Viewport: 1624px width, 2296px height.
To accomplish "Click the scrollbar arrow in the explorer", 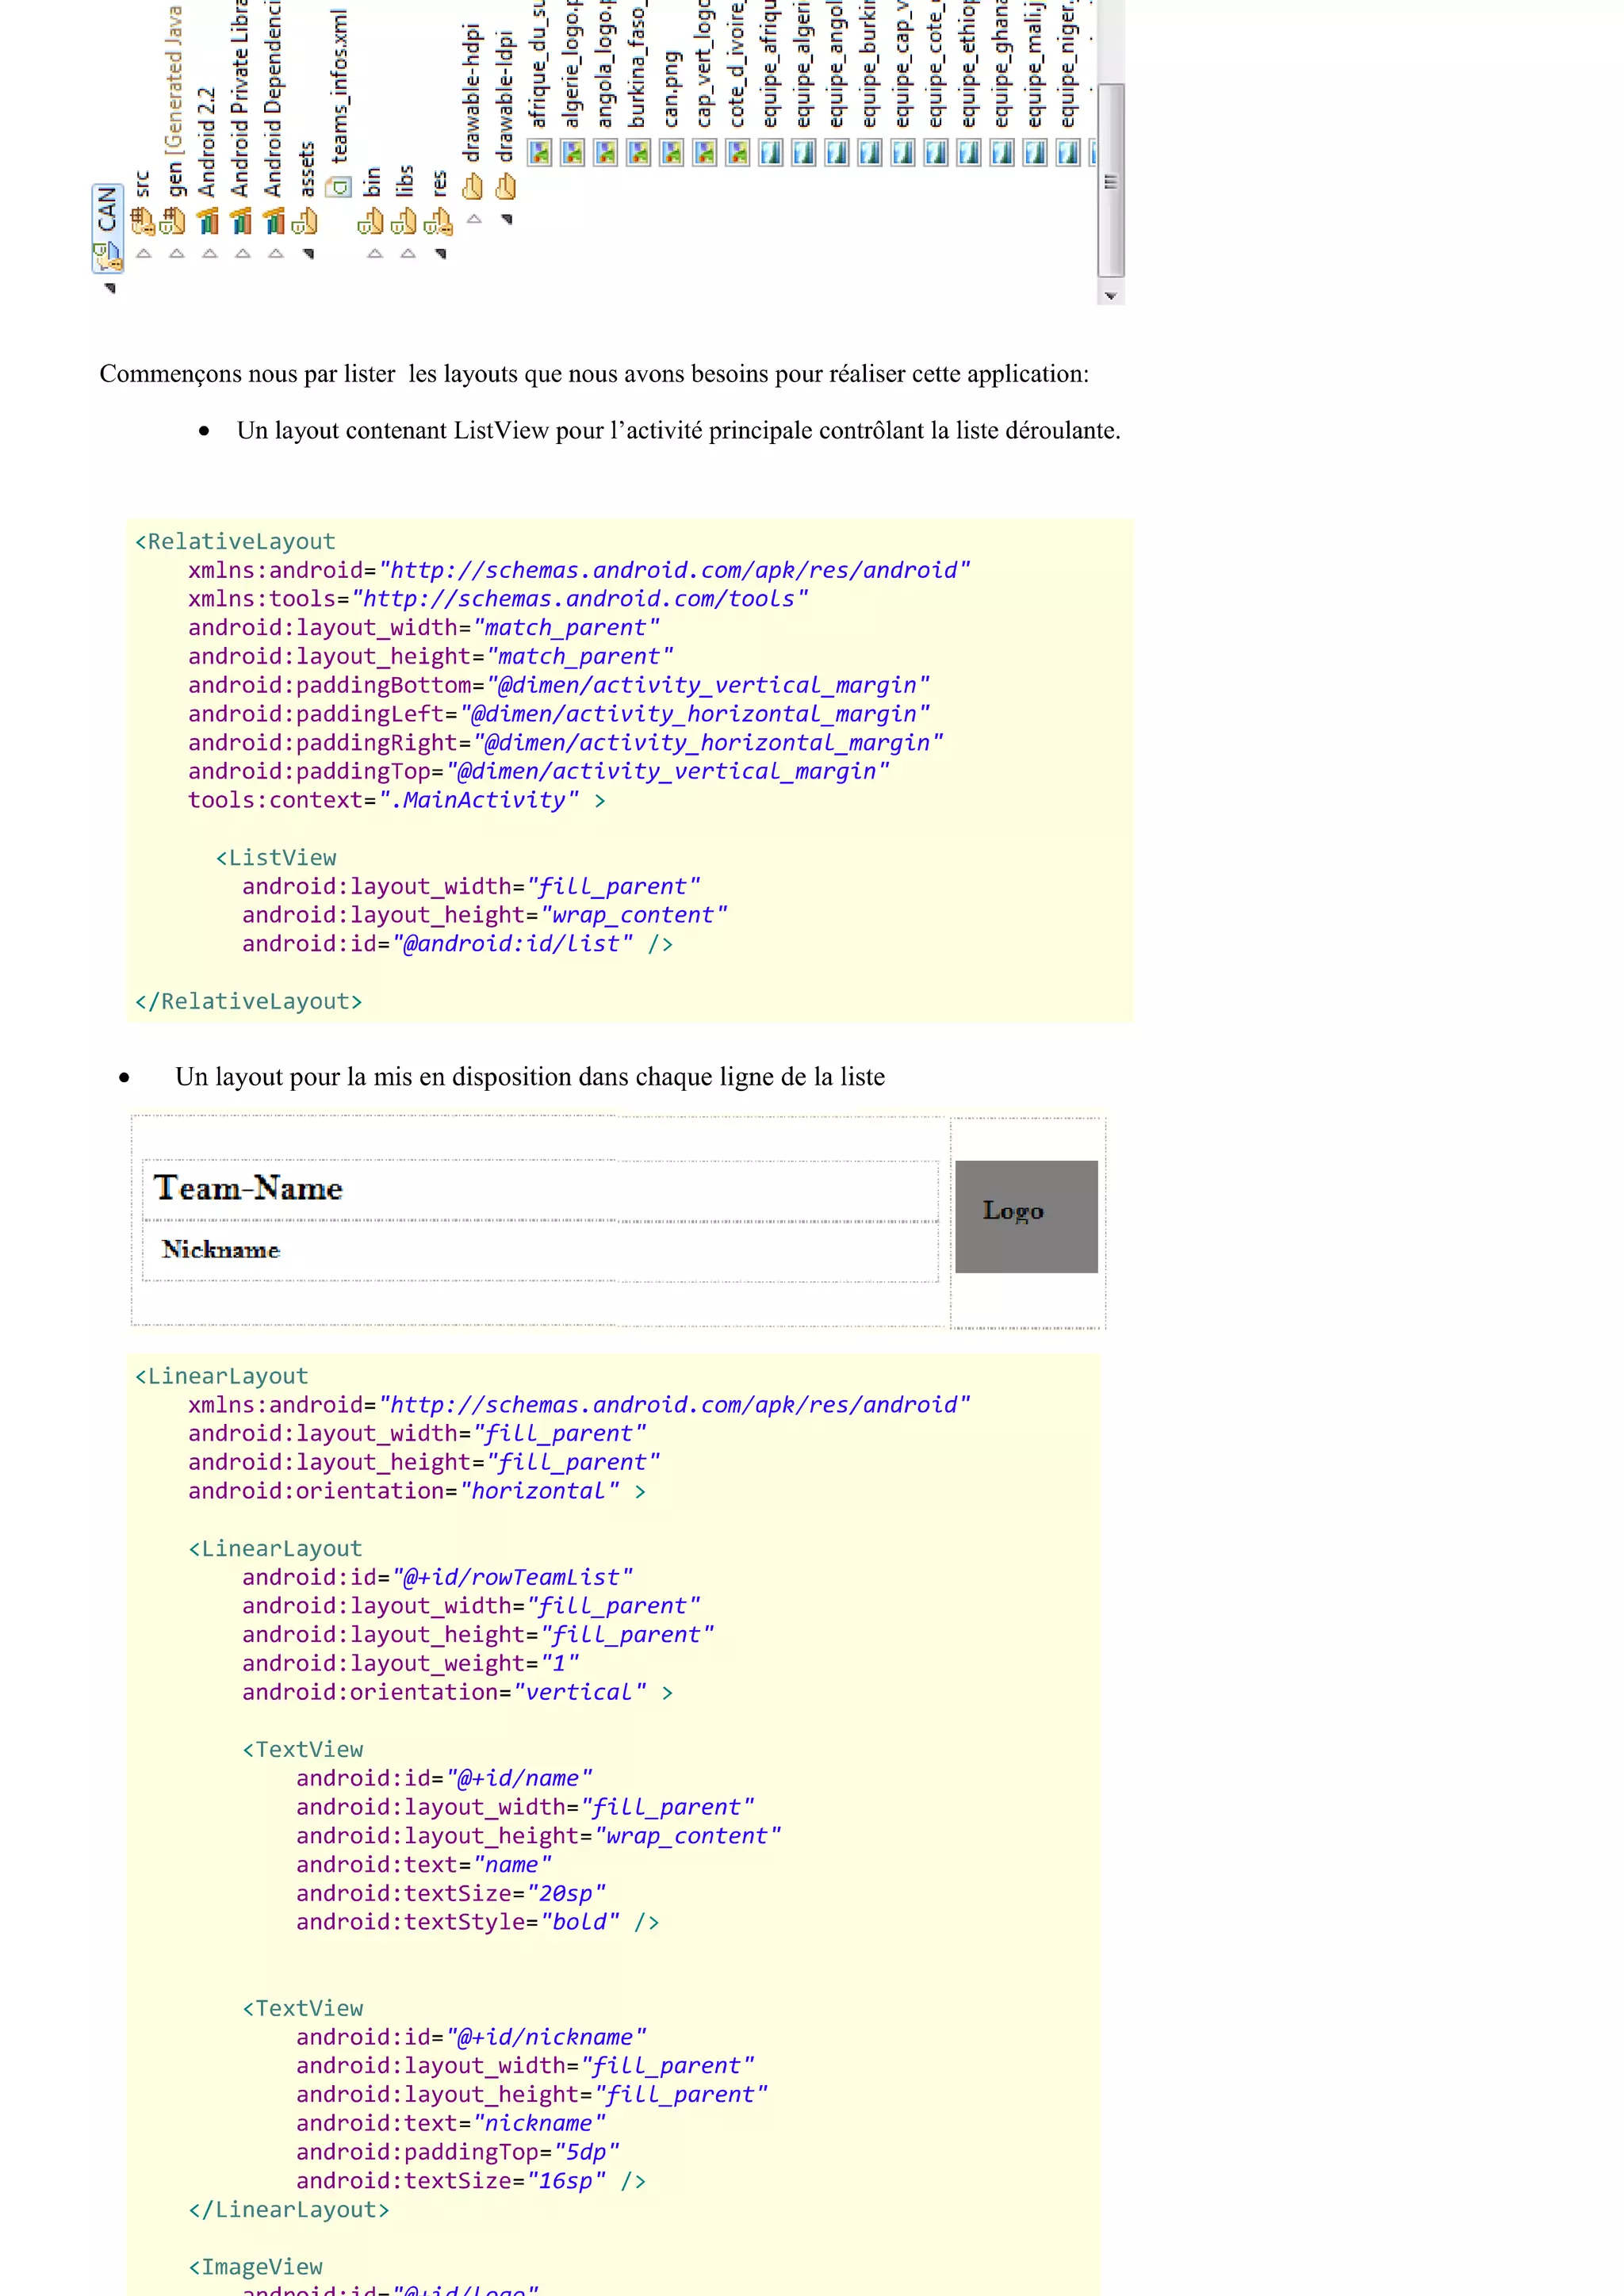I will pos(1110,296).
